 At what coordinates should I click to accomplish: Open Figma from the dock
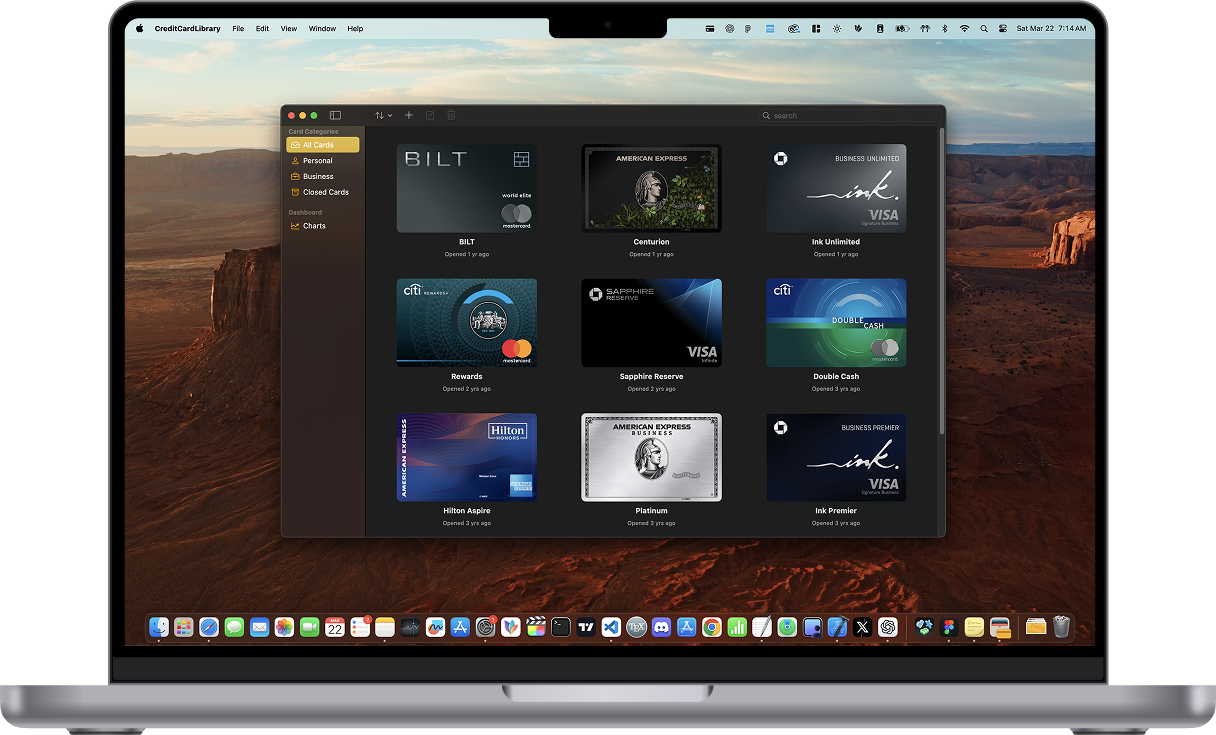pos(949,627)
